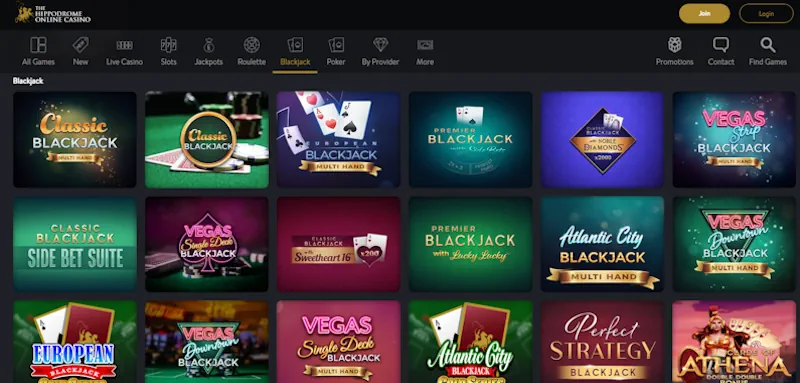Launch Premier Blackjack with Lucky Lucky

pyautogui.click(x=470, y=244)
